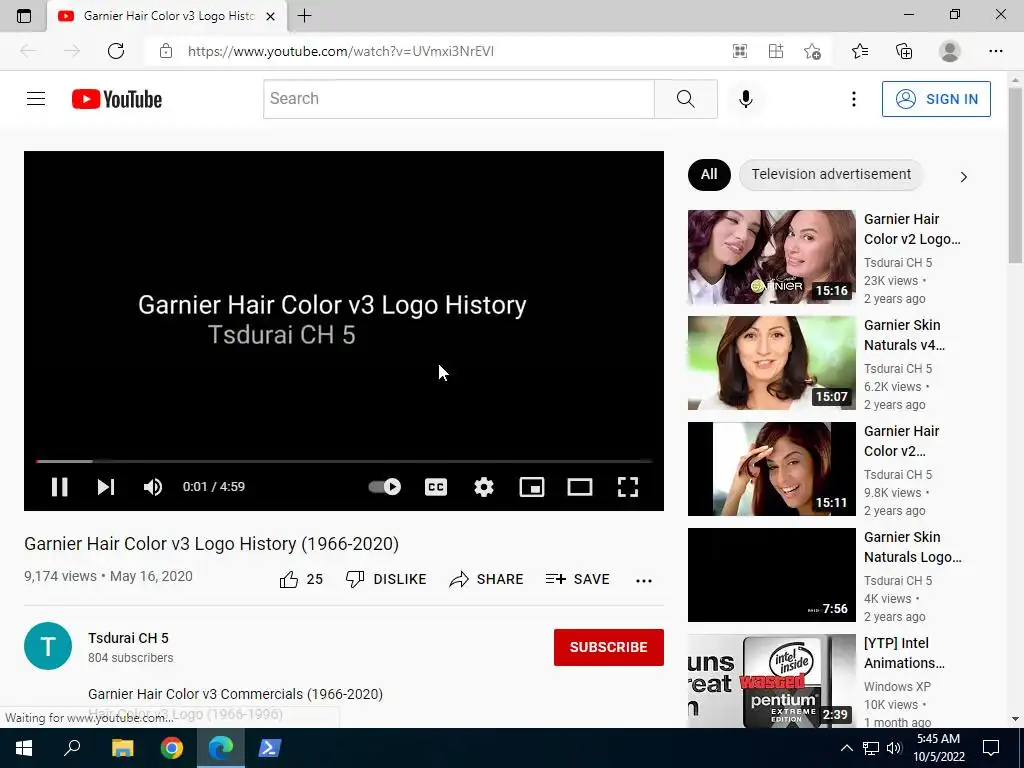
Task: Toggle the autoplay switch
Action: point(385,487)
